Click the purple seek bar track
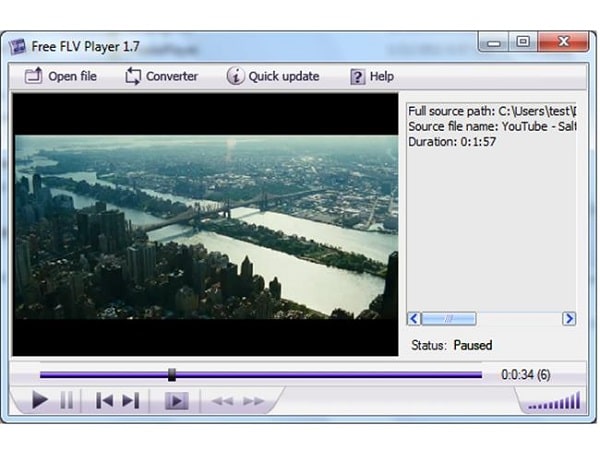 (x=261, y=375)
